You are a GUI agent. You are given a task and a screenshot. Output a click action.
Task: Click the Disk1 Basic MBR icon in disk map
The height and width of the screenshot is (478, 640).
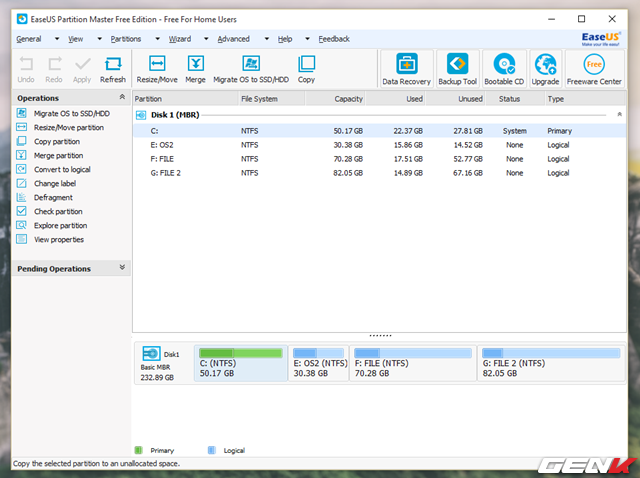[151, 353]
